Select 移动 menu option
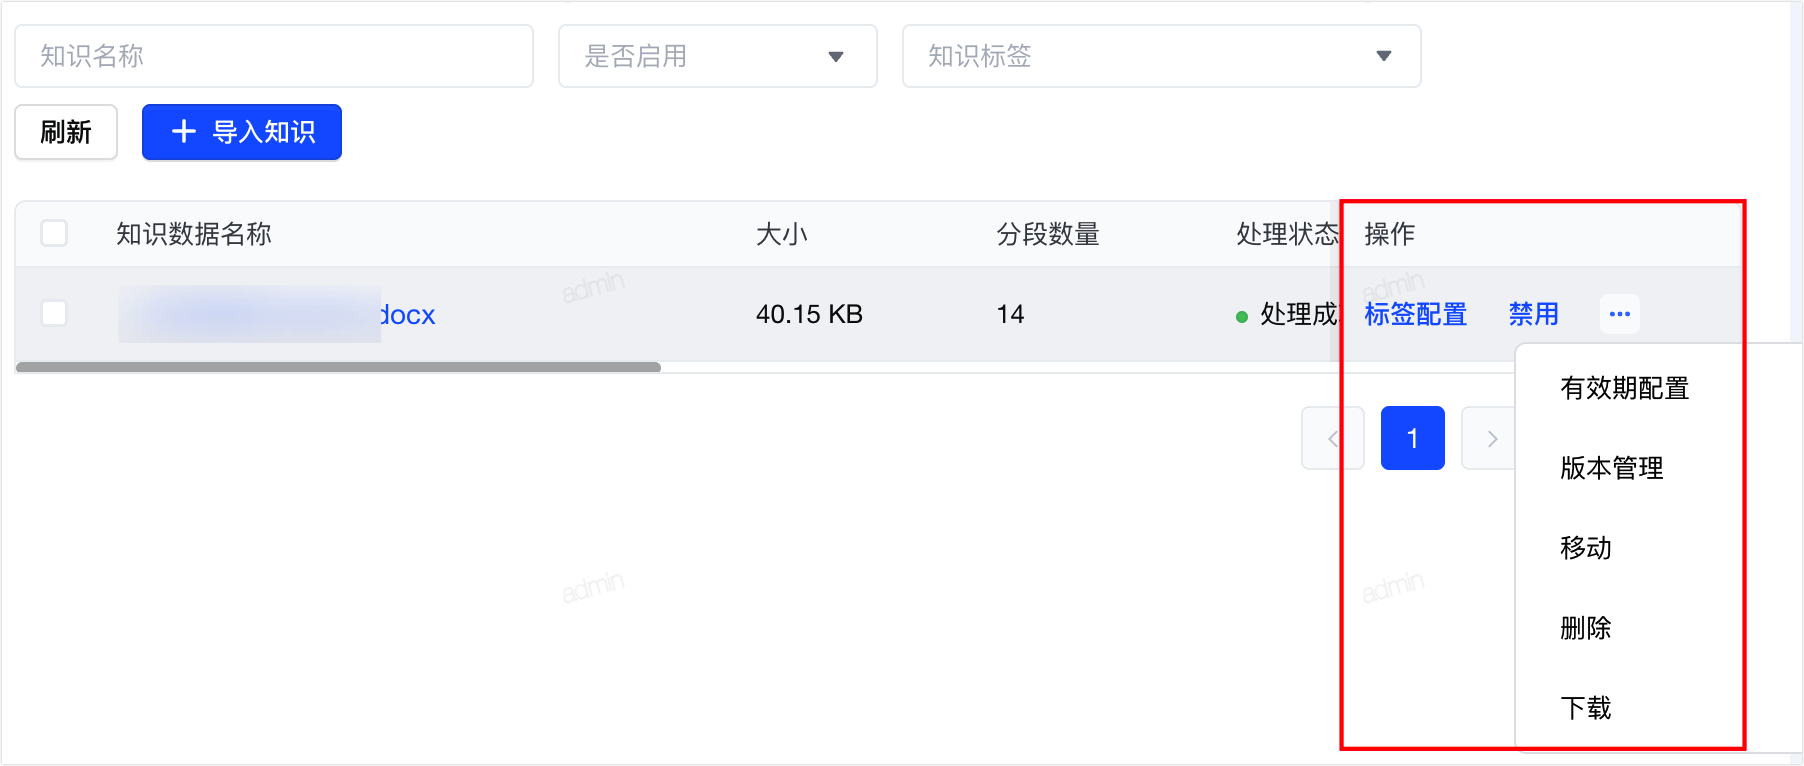 tap(1586, 548)
